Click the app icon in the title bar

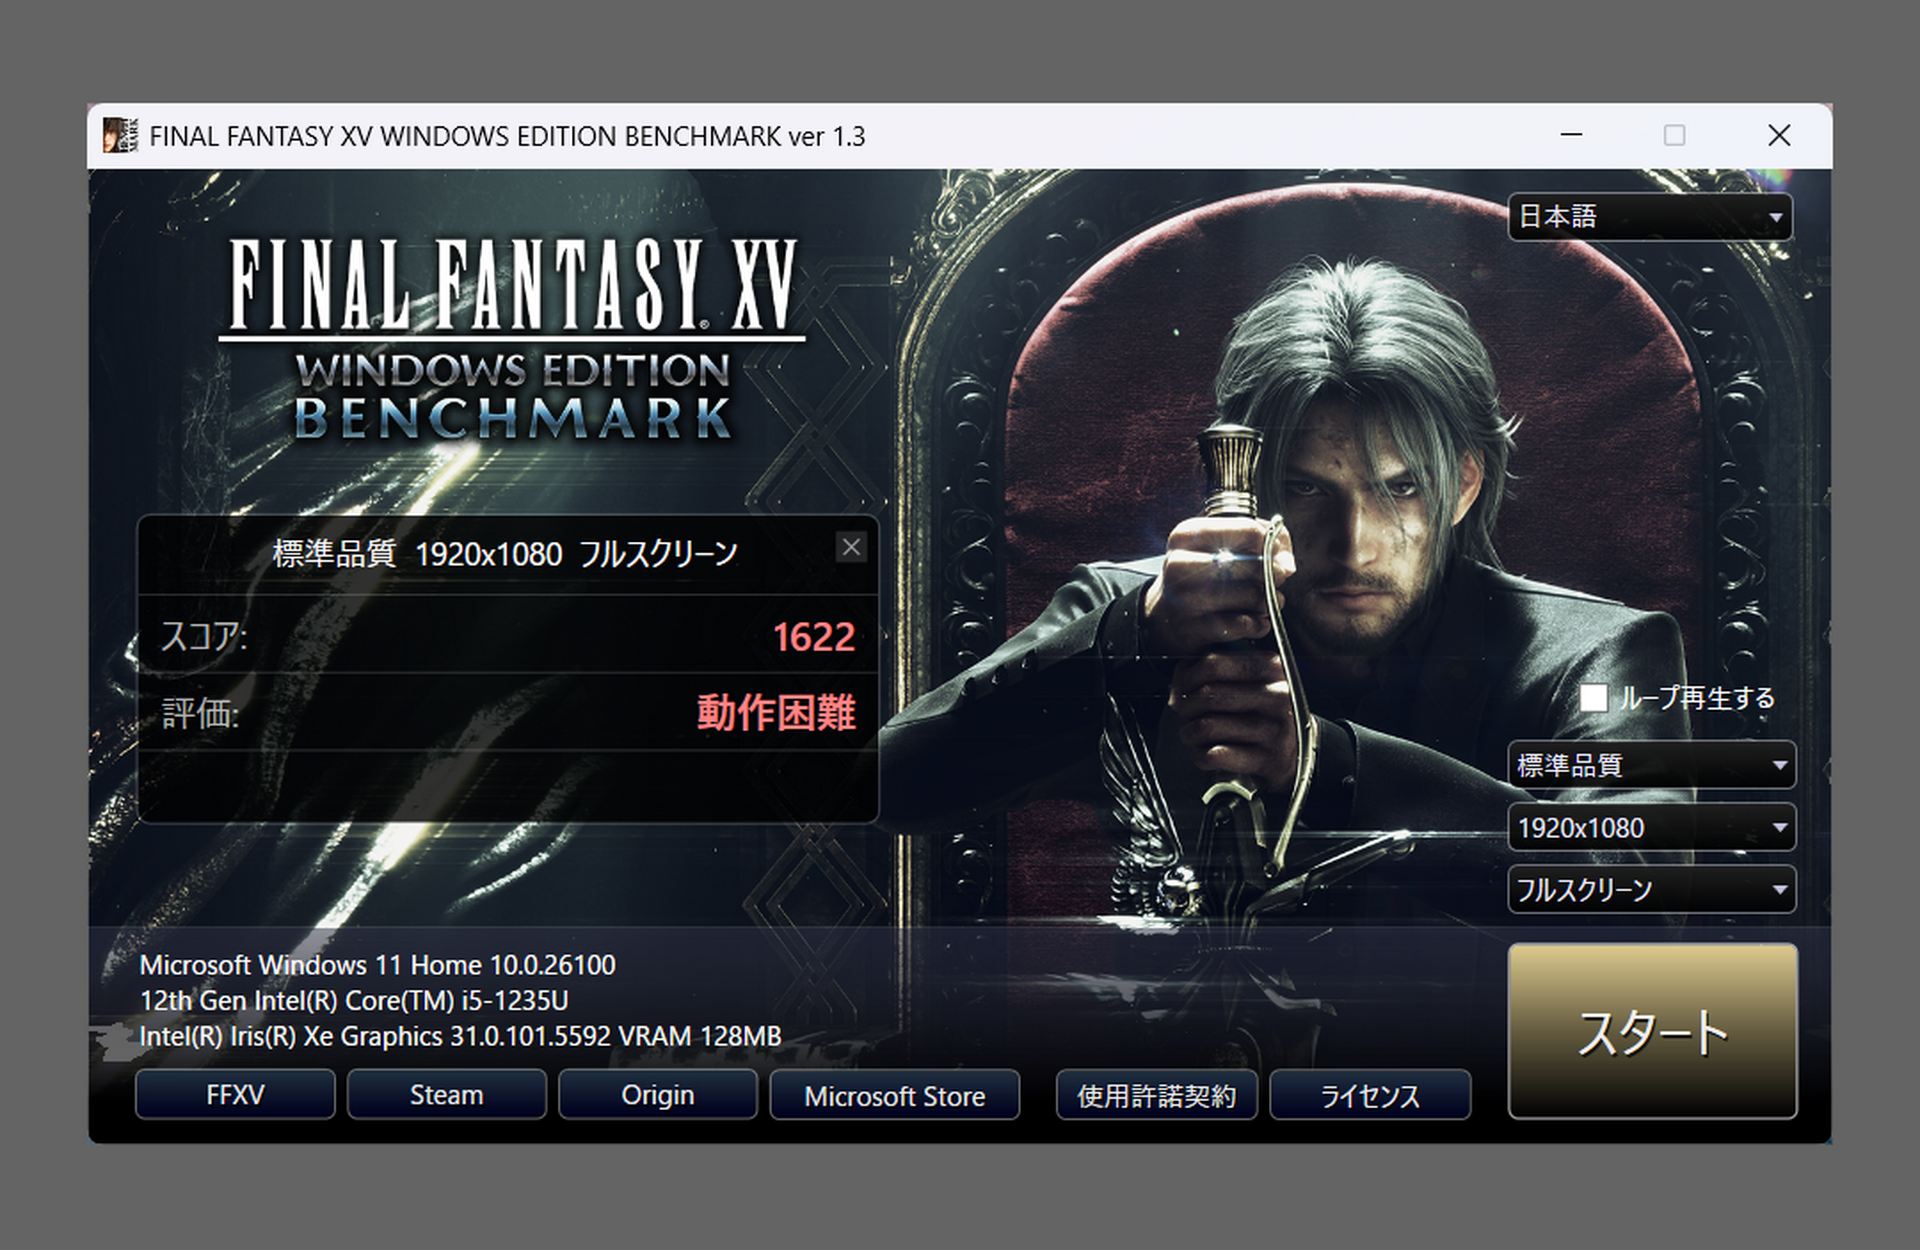[x=120, y=135]
